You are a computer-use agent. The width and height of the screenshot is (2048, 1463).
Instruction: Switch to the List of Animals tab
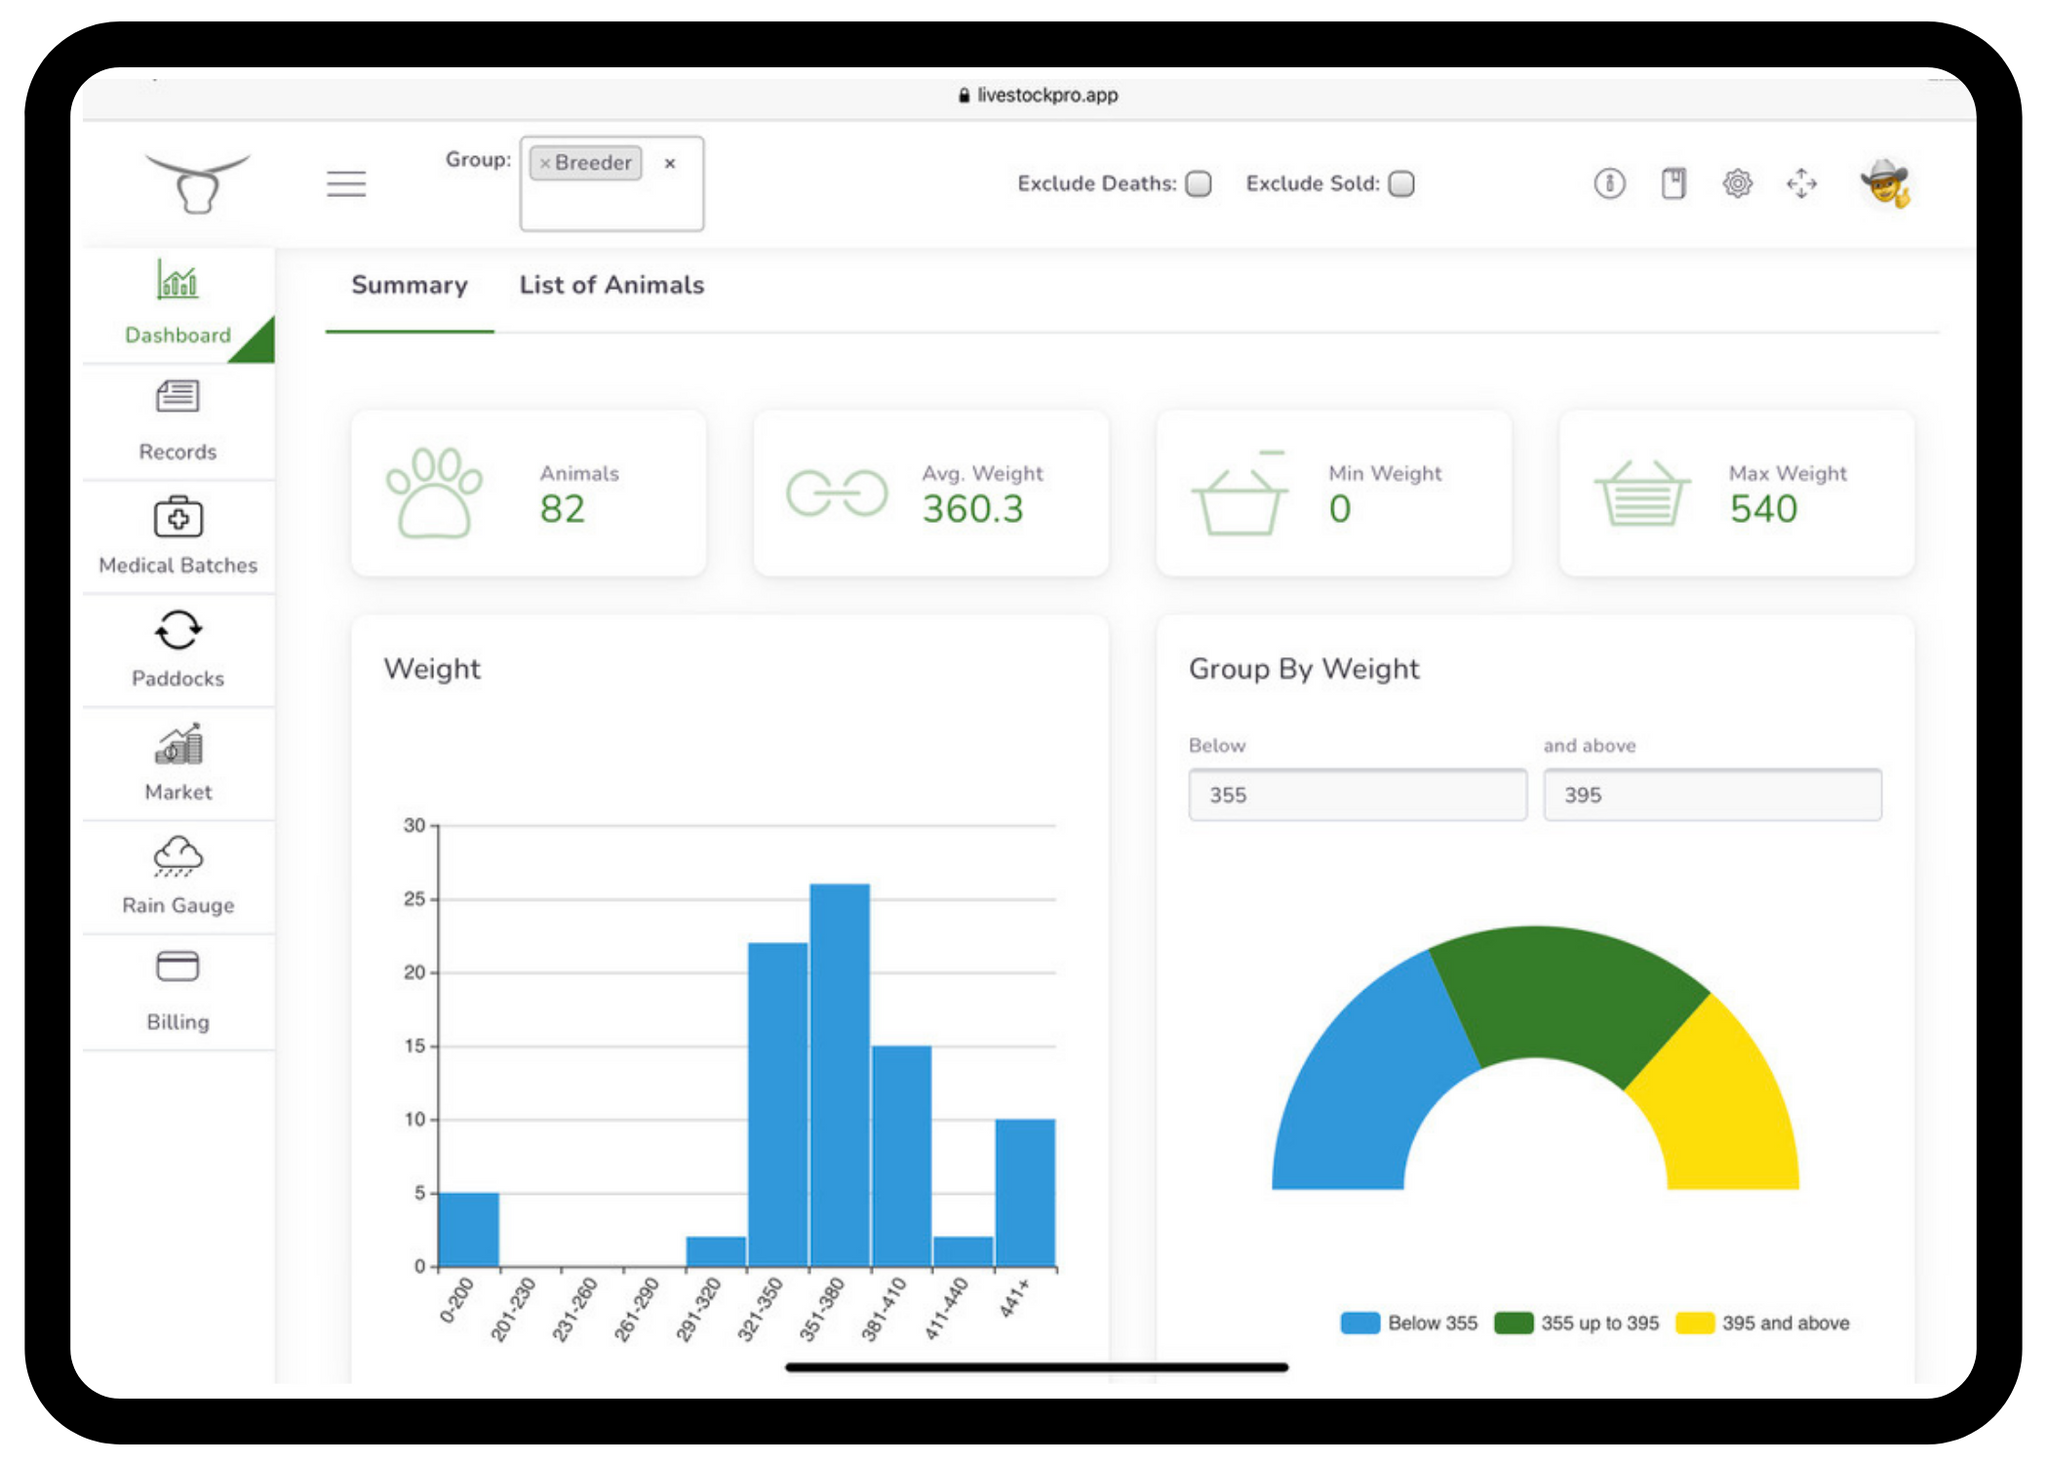(611, 285)
